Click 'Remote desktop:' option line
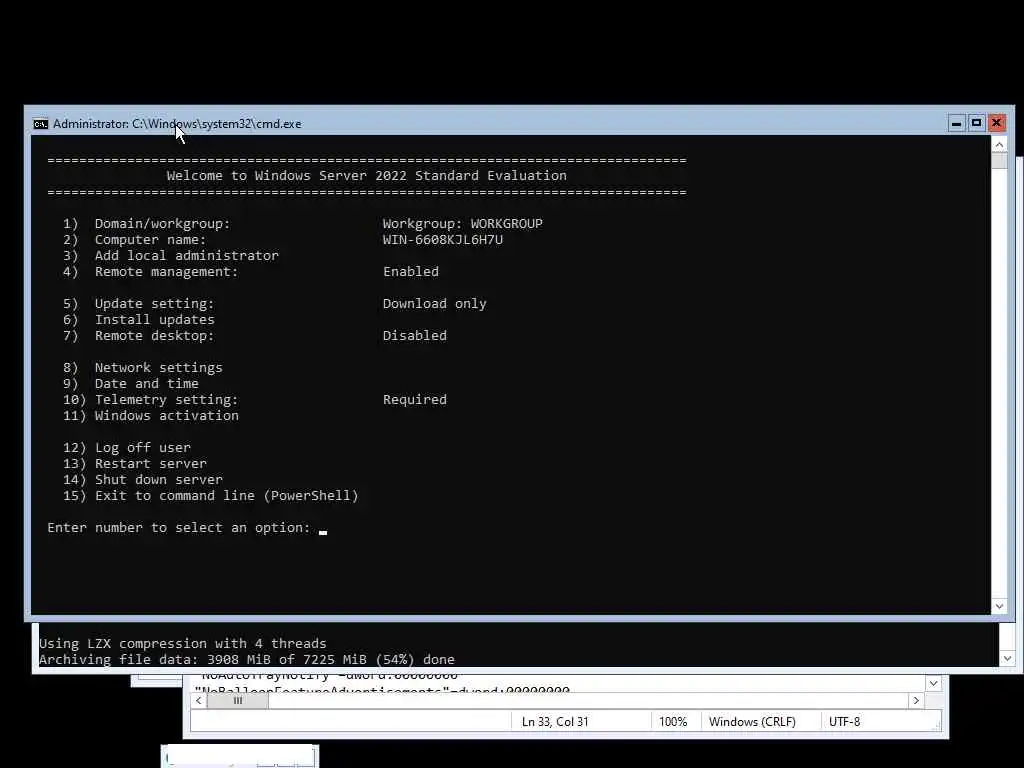1024x768 pixels. (x=138, y=336)
